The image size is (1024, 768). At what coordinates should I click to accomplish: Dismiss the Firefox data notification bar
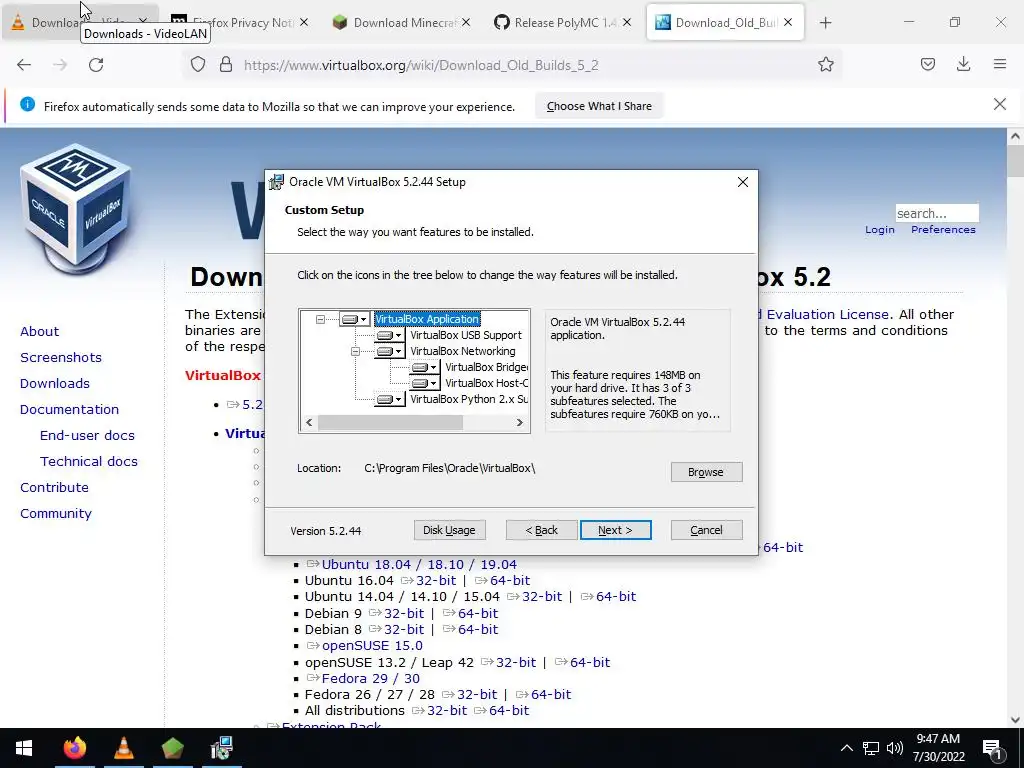1000,104
